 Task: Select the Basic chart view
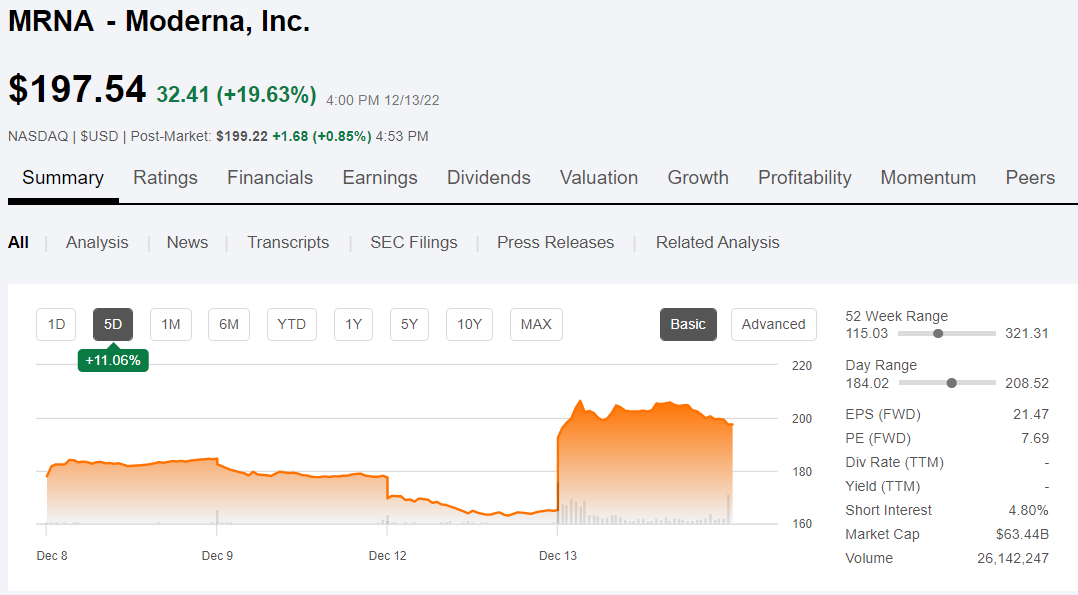[688, 324]
